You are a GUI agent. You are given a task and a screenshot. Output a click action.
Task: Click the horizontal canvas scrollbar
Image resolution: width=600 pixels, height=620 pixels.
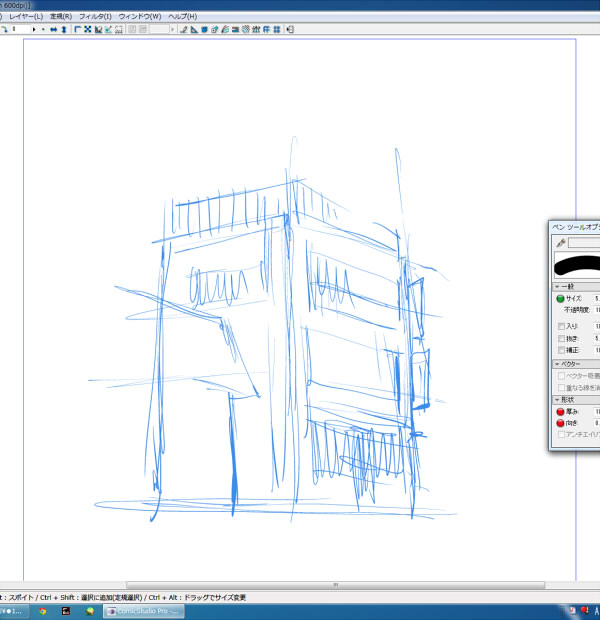click(x=335, y=585)
